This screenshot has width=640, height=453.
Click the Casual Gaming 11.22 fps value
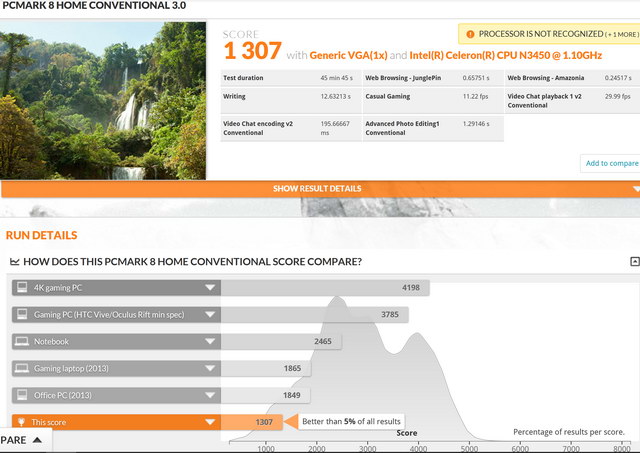click(x=476, y=97)
